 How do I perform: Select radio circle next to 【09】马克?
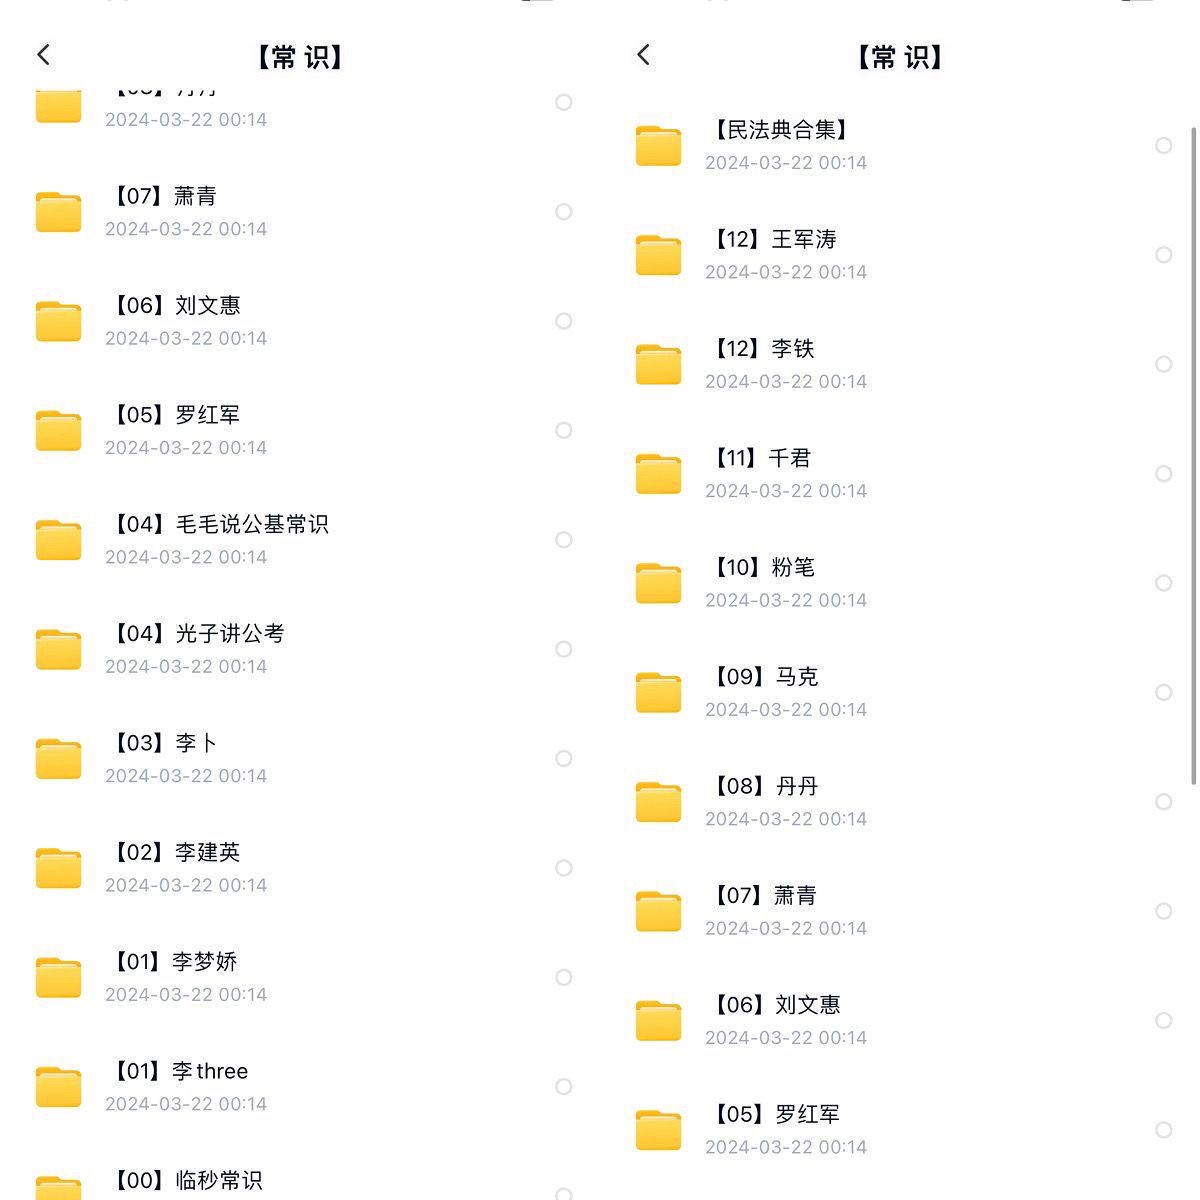[1164, 692]
